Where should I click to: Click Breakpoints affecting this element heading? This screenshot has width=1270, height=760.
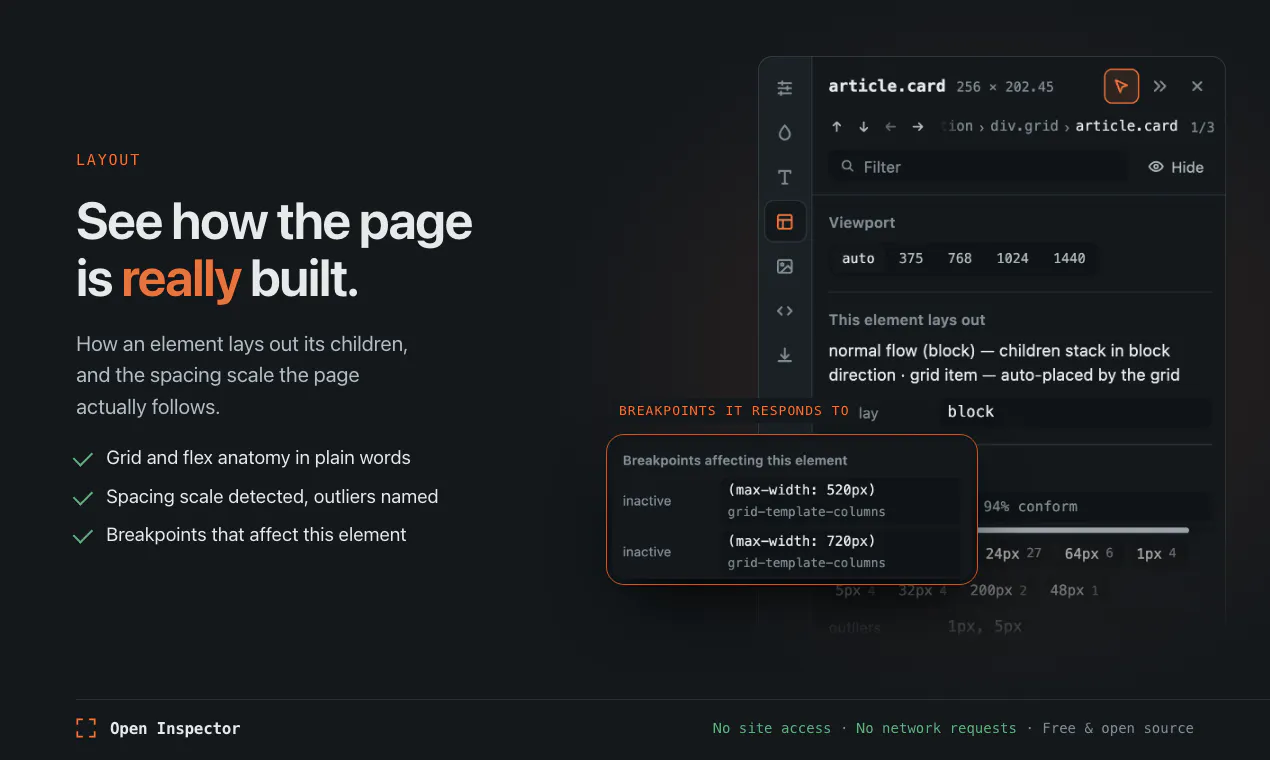(735, 461)
